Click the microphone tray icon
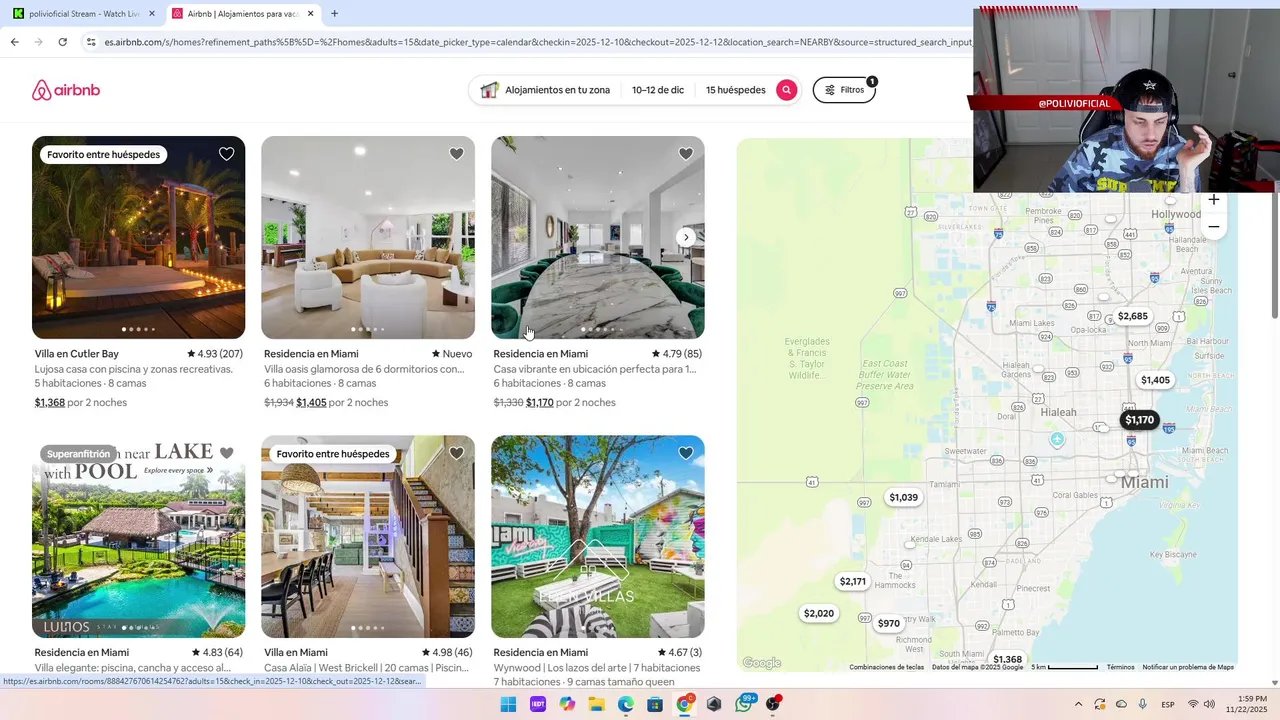This screenshot has height=720, width=1280. 1143,704
